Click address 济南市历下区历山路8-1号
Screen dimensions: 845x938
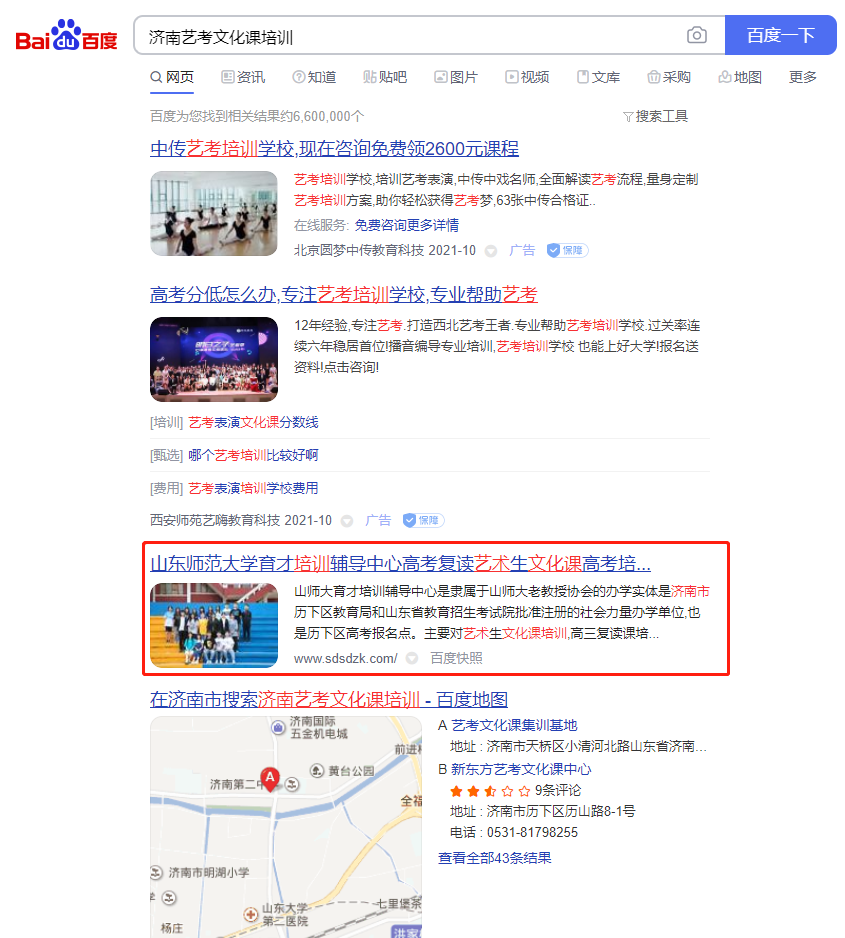(561, 812)
